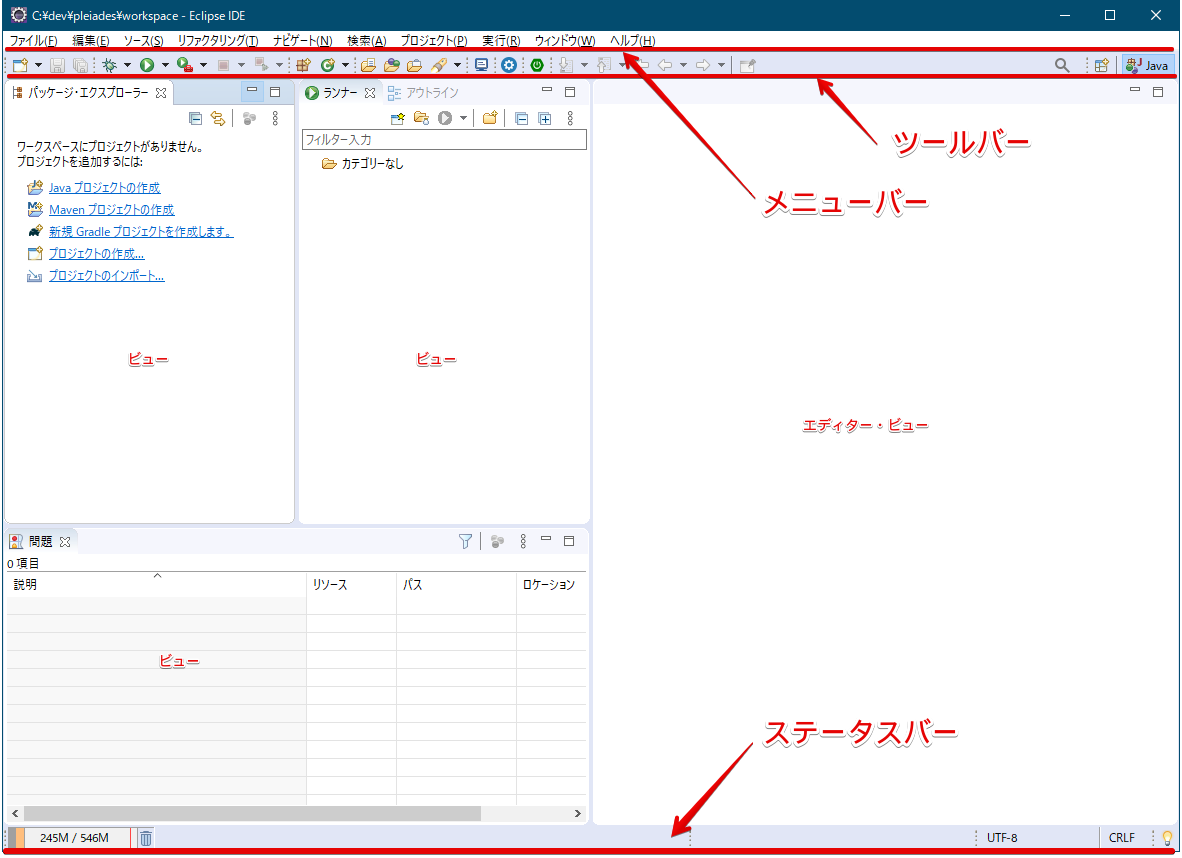
Task: Toggle the filters in the Problems view
Action: click(x=464, y=540)
